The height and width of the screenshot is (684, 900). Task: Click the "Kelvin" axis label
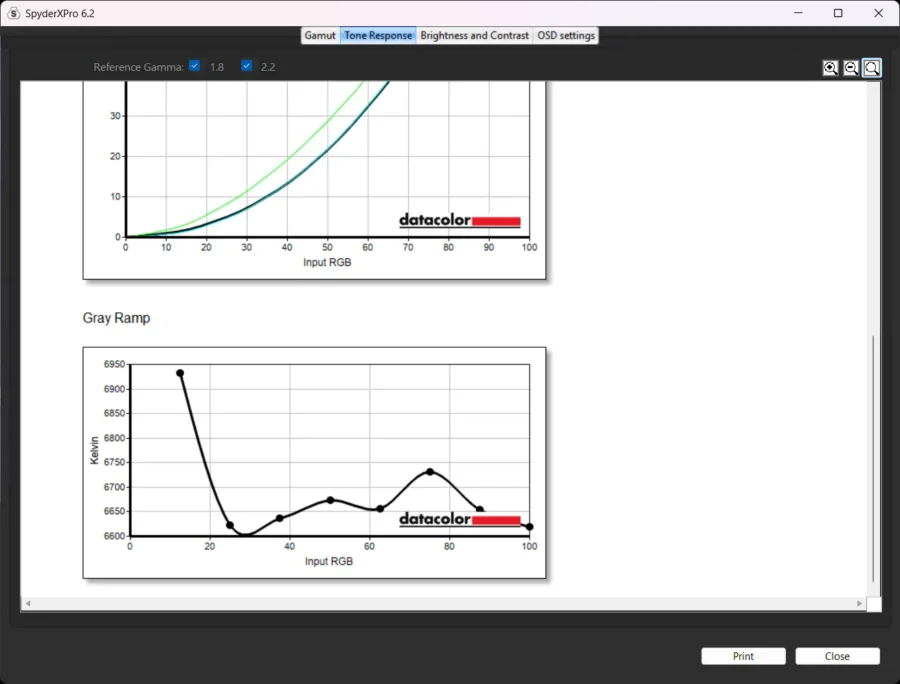pyautogui.click(x=95, y=450)
